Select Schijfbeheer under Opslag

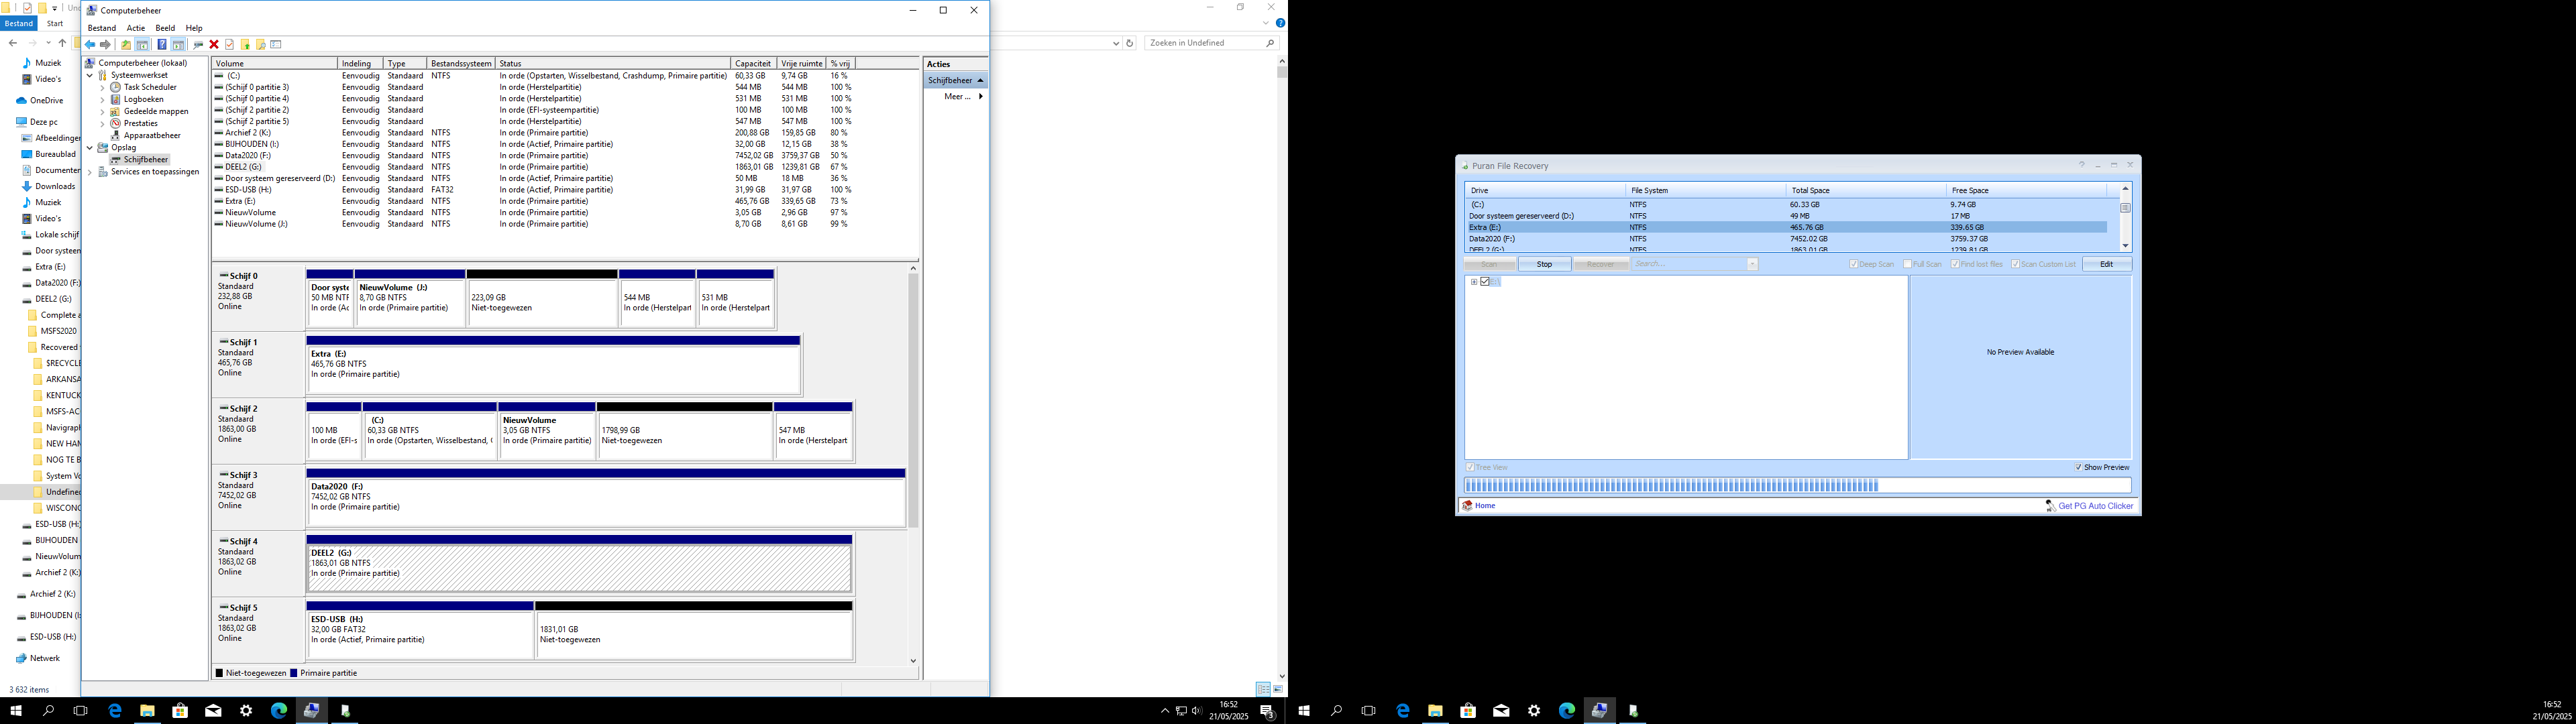(x=146, y=159)
